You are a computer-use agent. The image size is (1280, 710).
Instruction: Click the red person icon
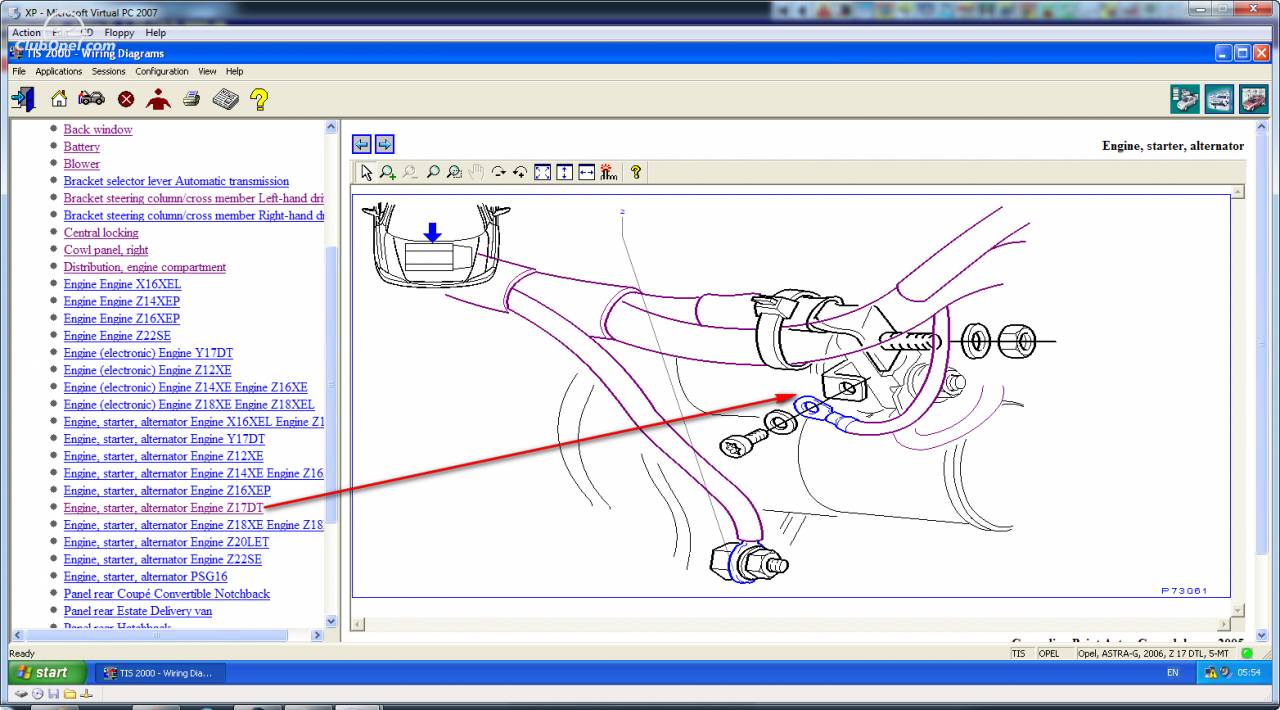(x=158, y=99)
